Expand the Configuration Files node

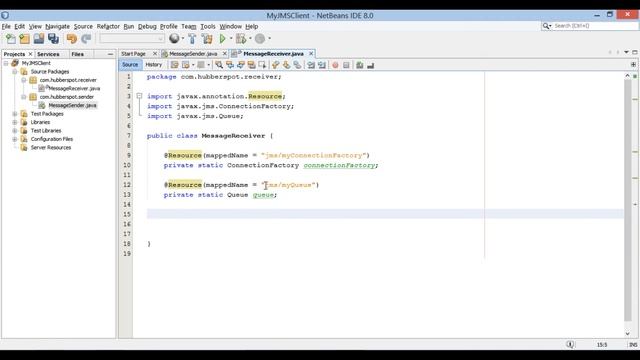coord(15,139)
